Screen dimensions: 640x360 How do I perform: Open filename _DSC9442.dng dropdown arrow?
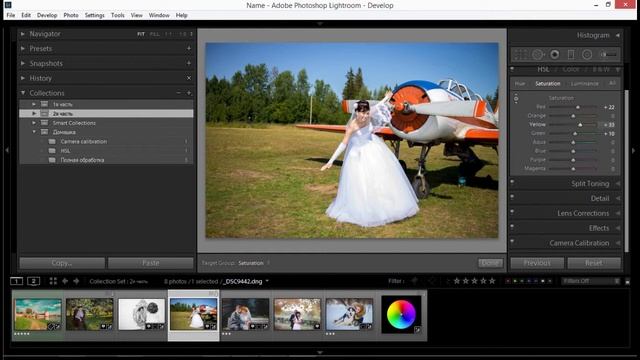coord(267,281)
